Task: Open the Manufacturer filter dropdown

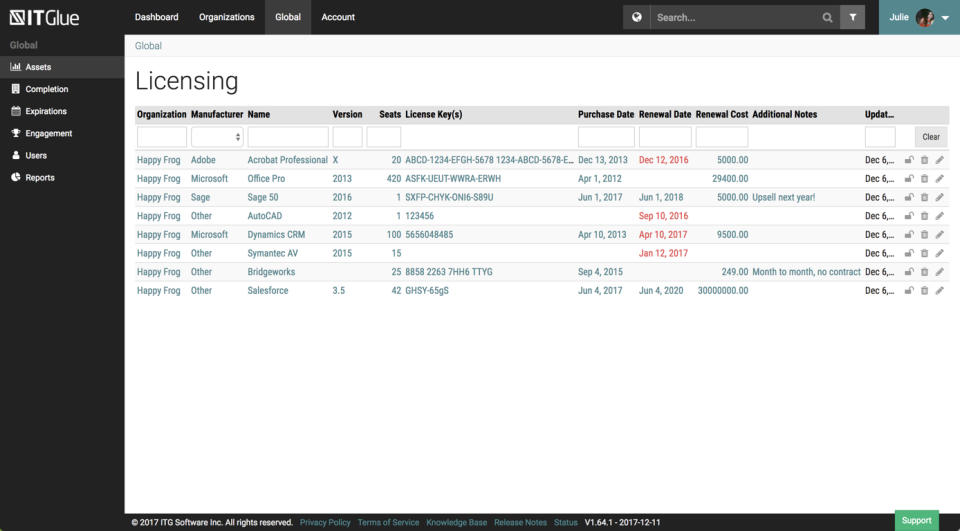Action: click(x=217, y=137)
